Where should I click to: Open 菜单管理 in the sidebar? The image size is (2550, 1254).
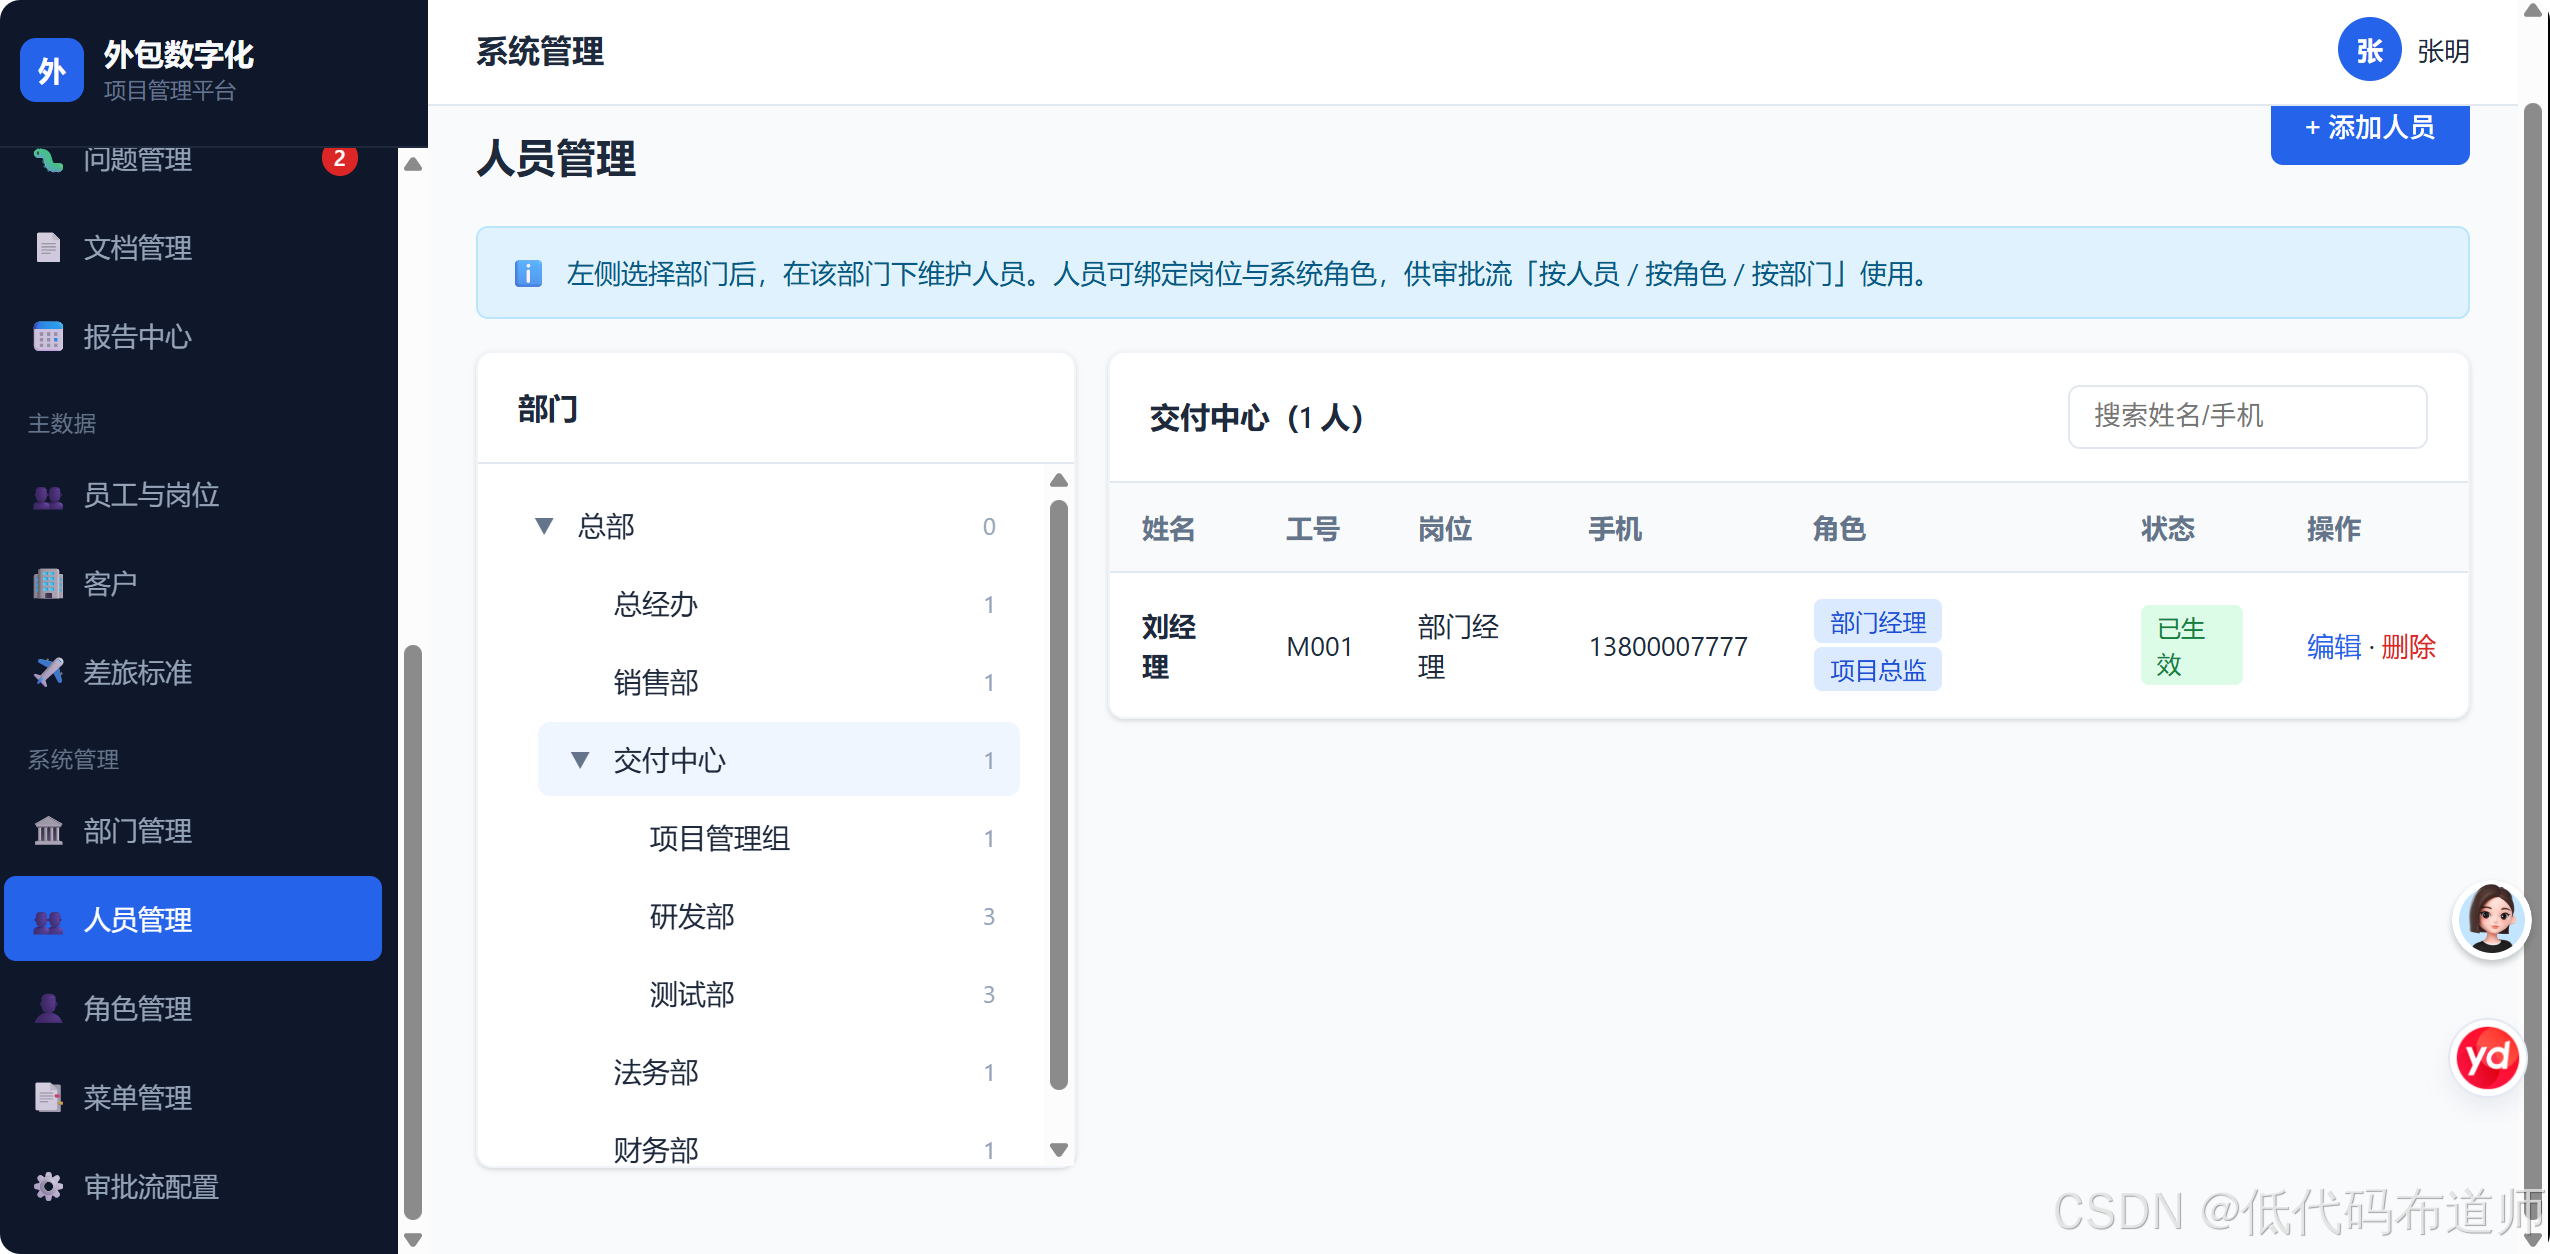click(x=193, y=1098)
